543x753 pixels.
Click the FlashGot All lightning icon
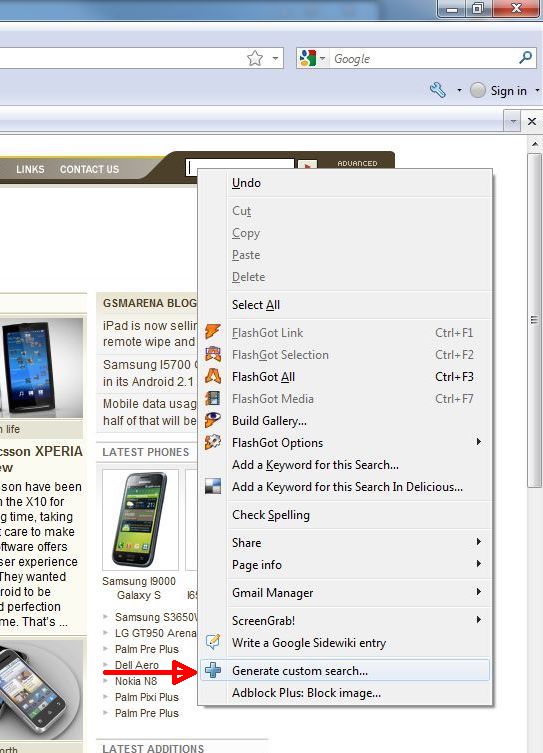[x=213, y=376]
